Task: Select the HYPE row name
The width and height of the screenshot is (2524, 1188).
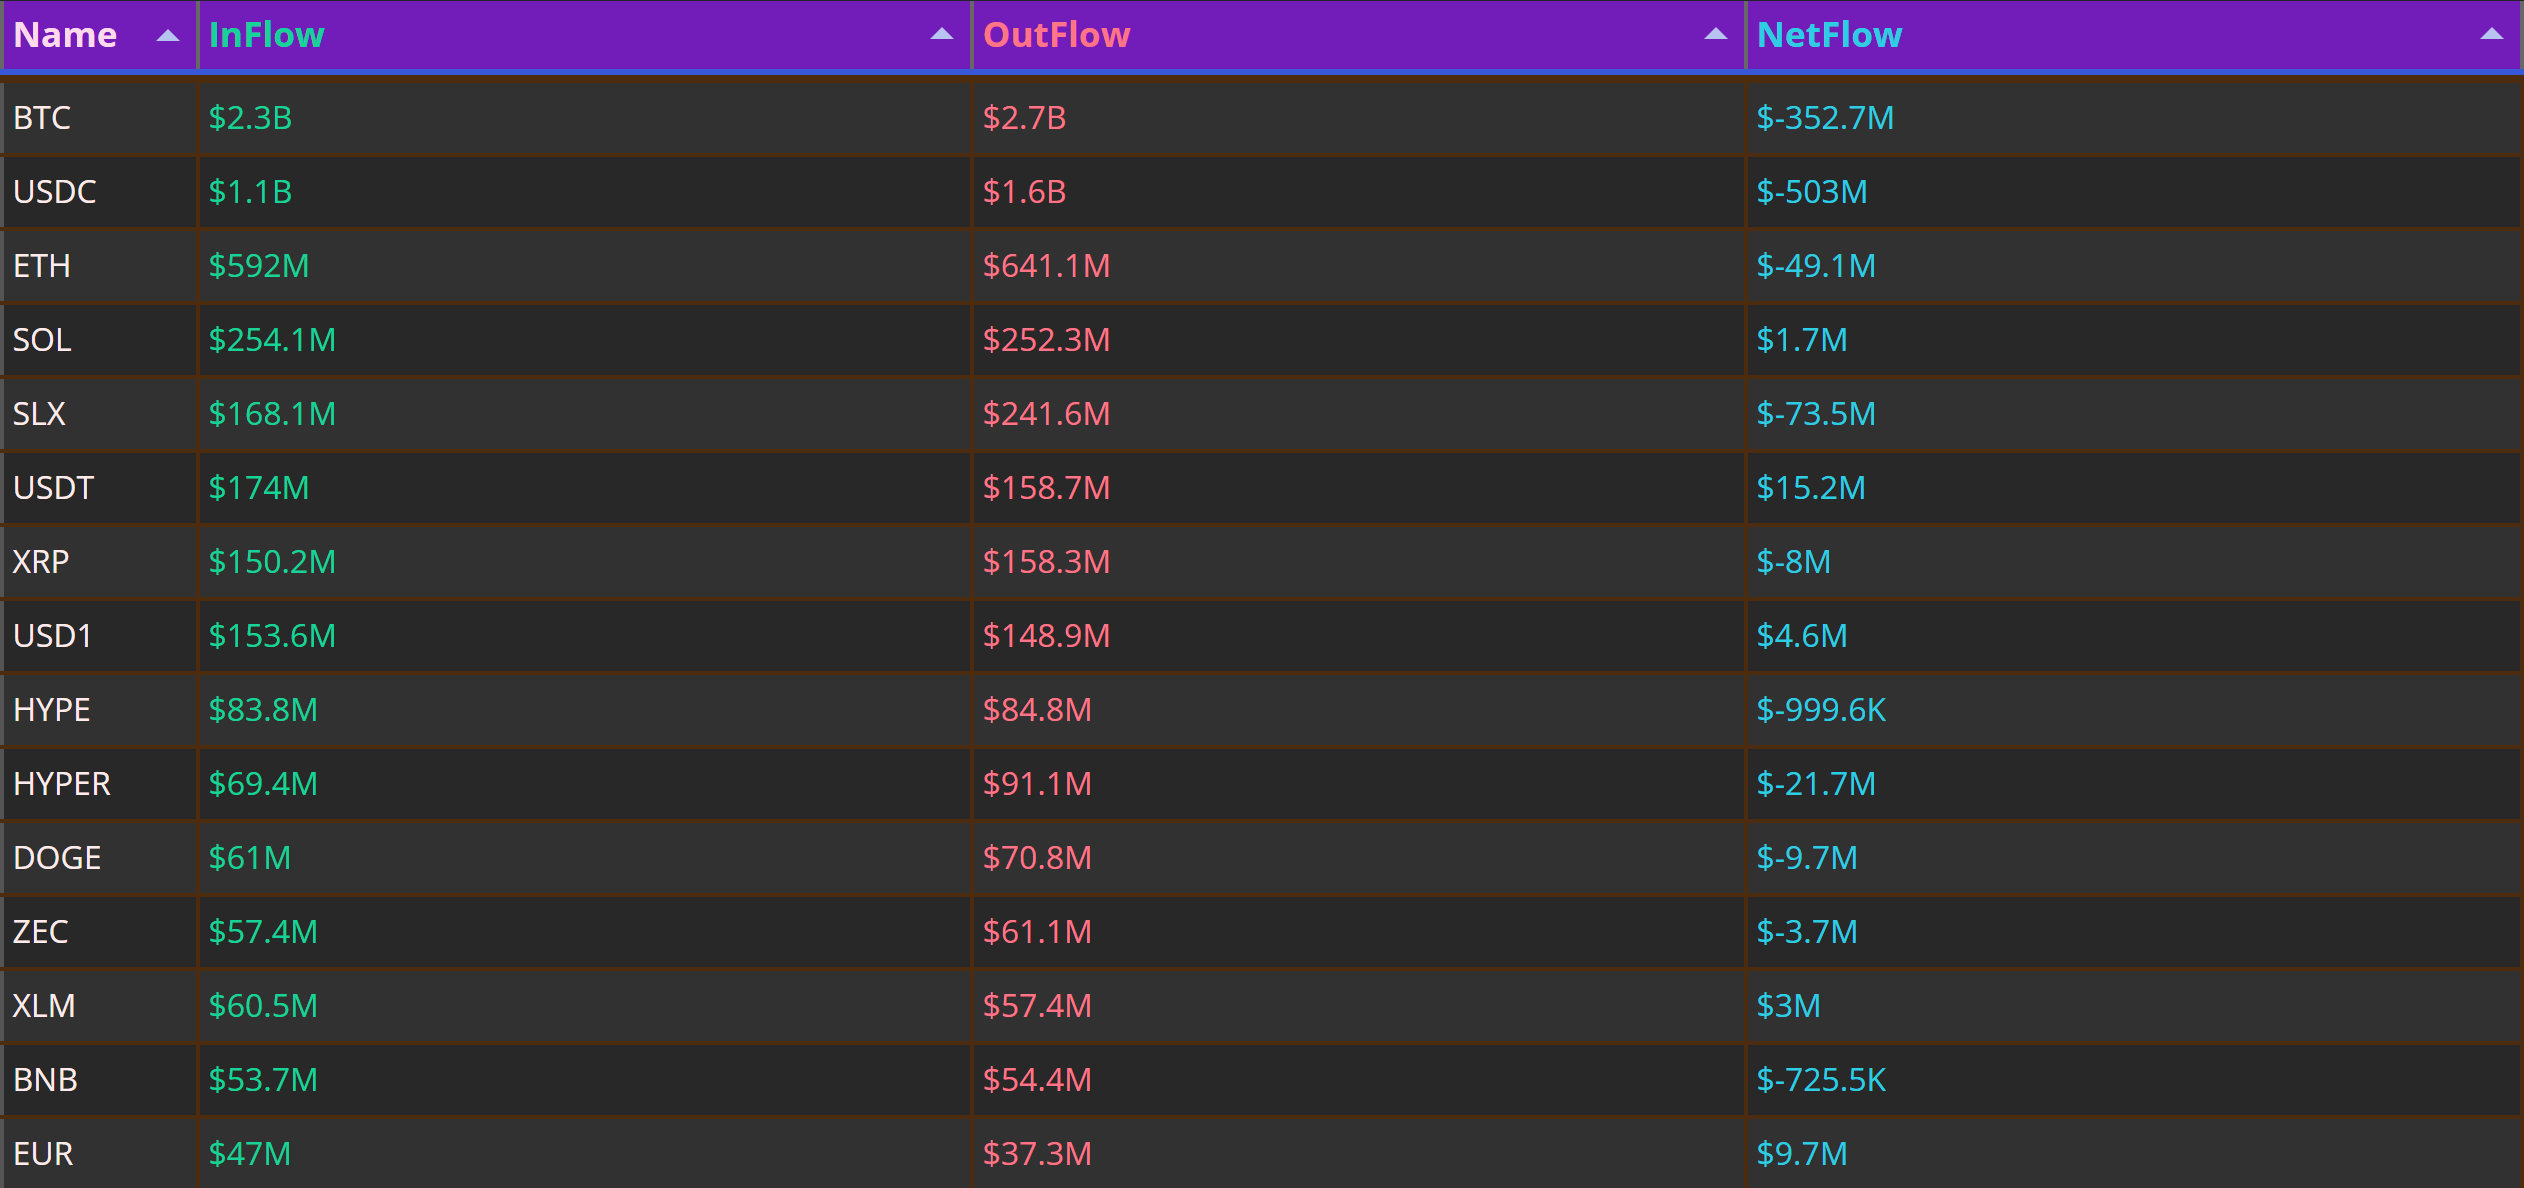Action: pyautogui.click(x=52, y=710)
